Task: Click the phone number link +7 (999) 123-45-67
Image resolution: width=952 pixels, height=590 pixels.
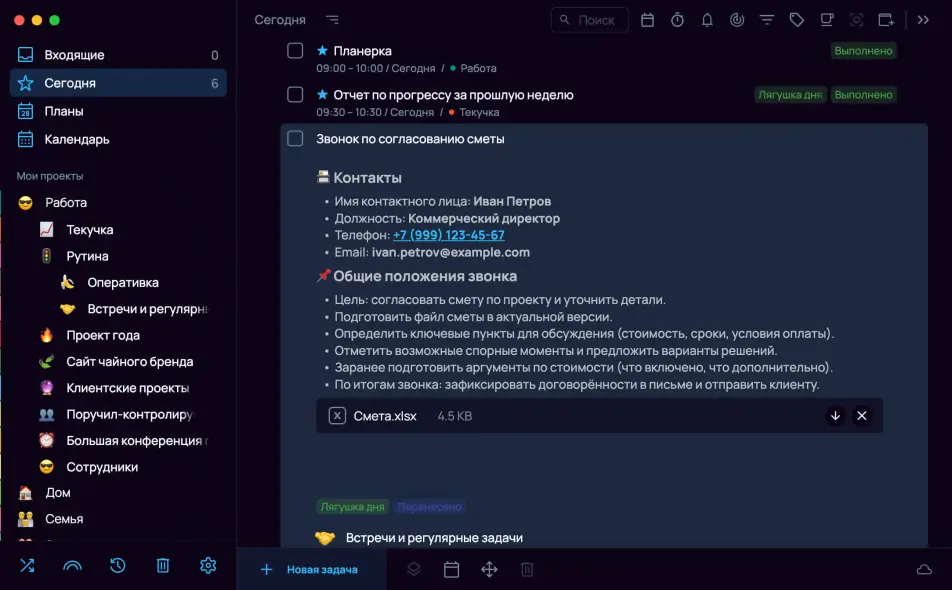Action: [448, 235]
